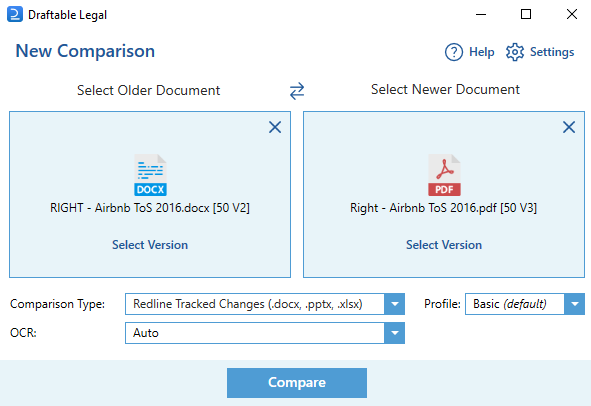Click the OCR Auto combo box
591x406 pixels.
pos(265,333)
